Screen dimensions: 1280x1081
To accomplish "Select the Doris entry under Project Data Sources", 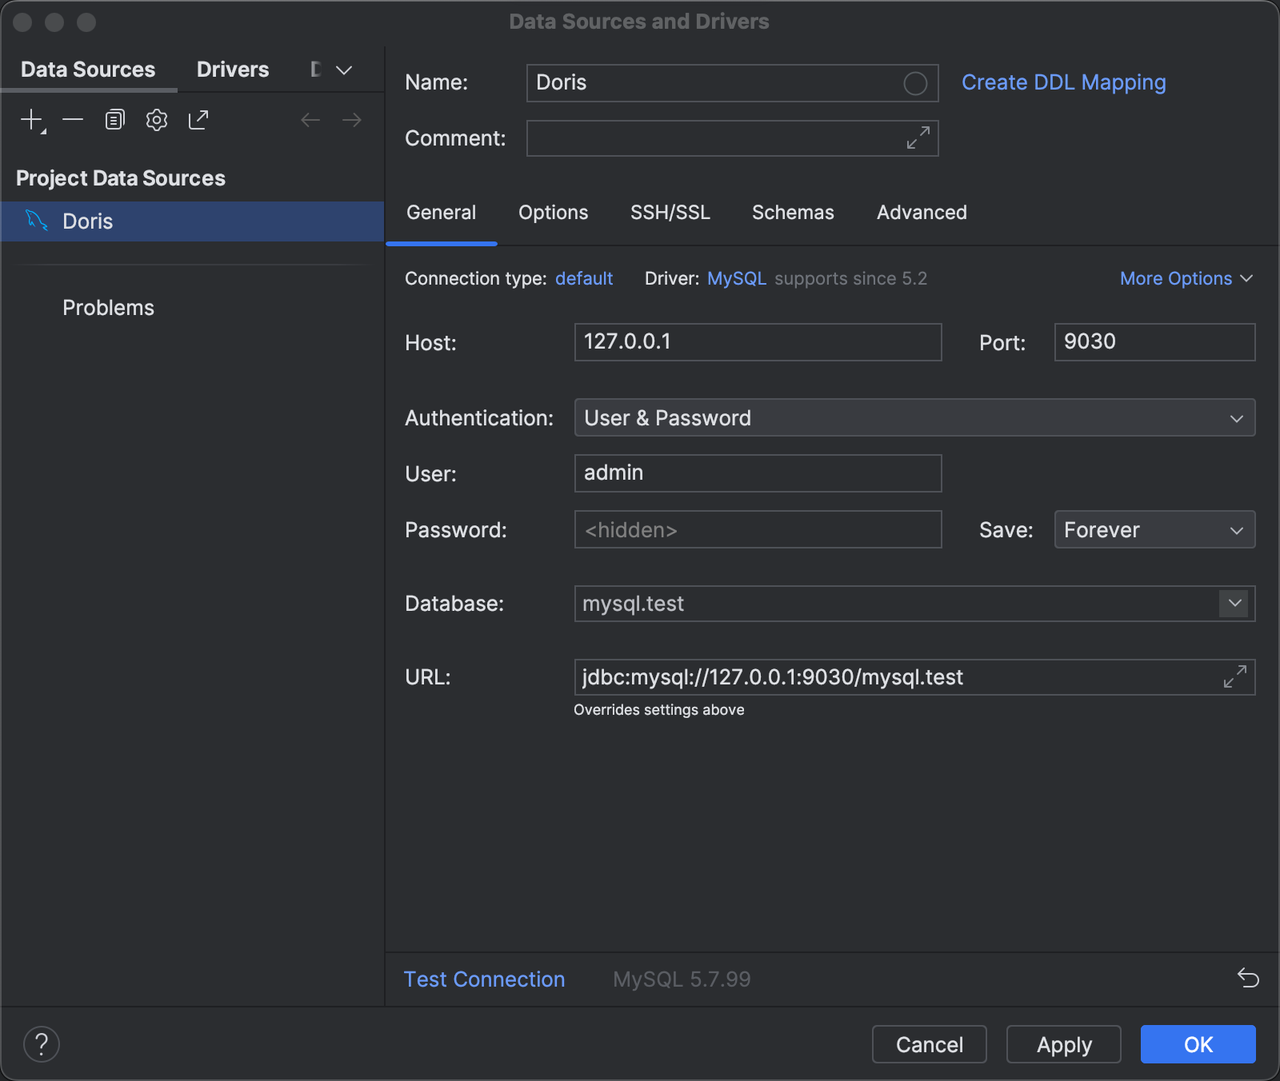I will [x=87, y=221].
